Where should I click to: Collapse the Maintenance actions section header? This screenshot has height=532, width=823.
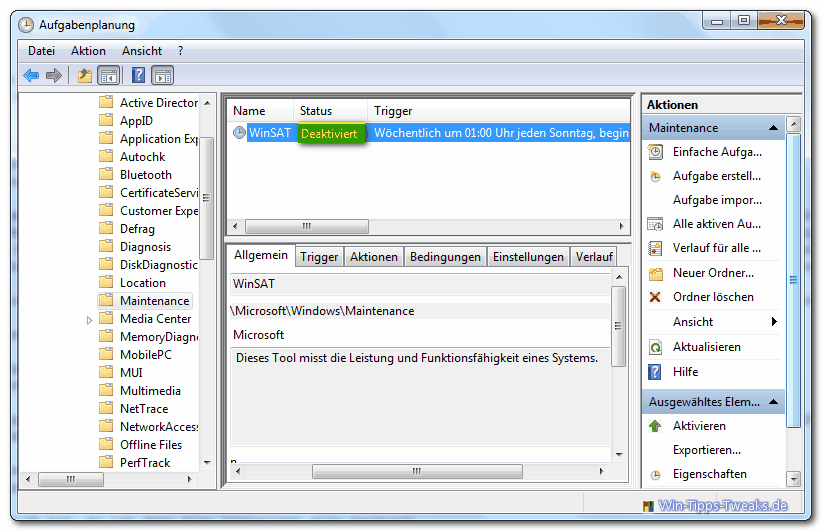[x=773, y=129]
